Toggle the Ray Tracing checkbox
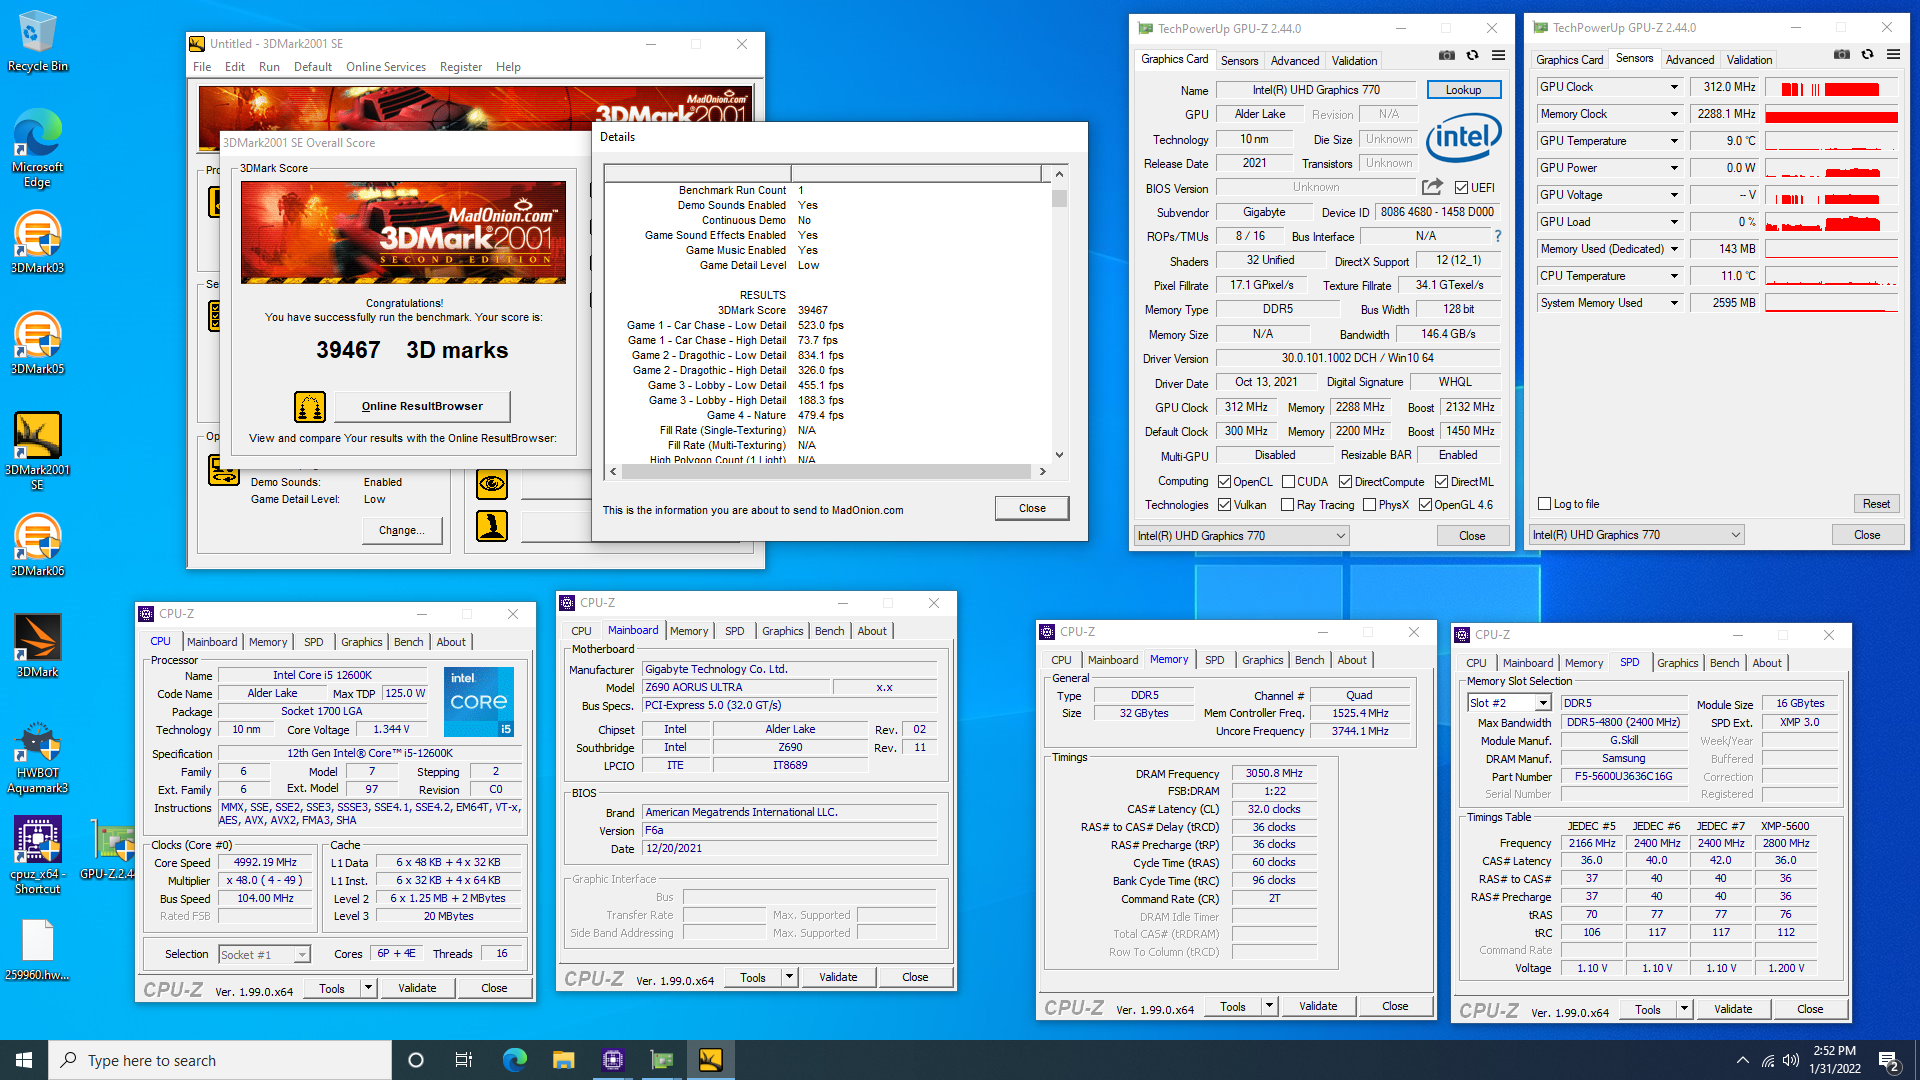The height and width of the screenshot is (1080, 1920). pyautogui.click(x=1288, y=505)
